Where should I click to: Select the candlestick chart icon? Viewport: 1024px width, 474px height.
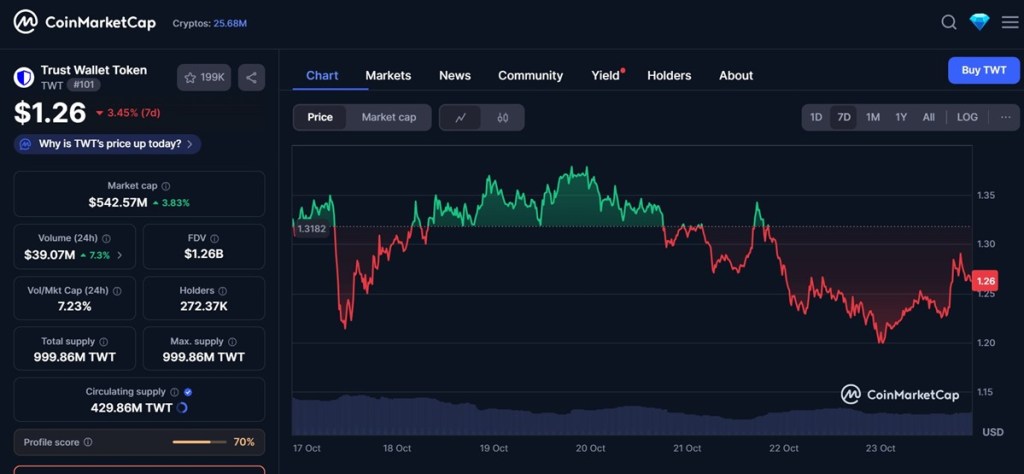[x=502, y=118]
